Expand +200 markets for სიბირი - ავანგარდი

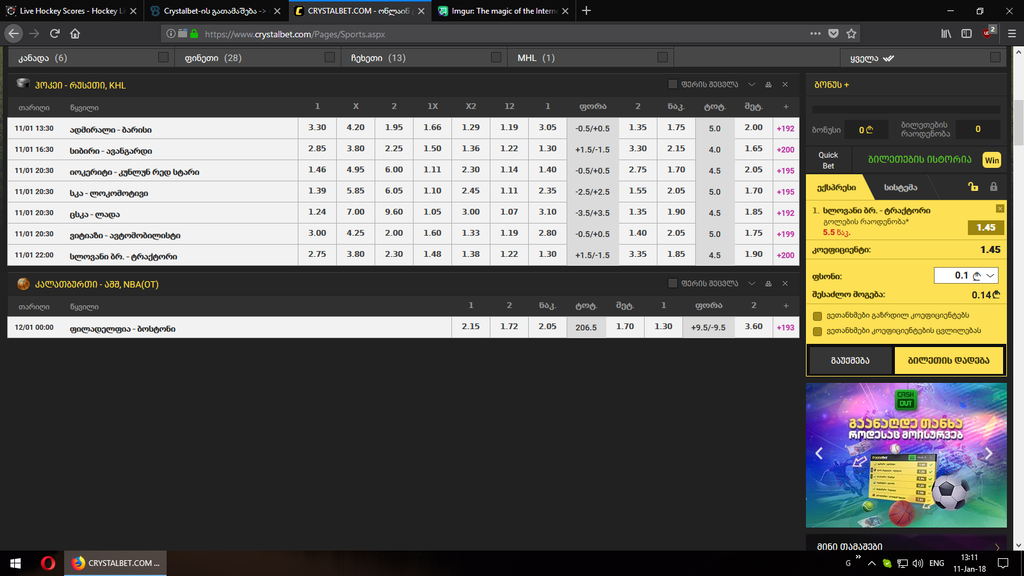pyautogui.click(x=786, y=150)
